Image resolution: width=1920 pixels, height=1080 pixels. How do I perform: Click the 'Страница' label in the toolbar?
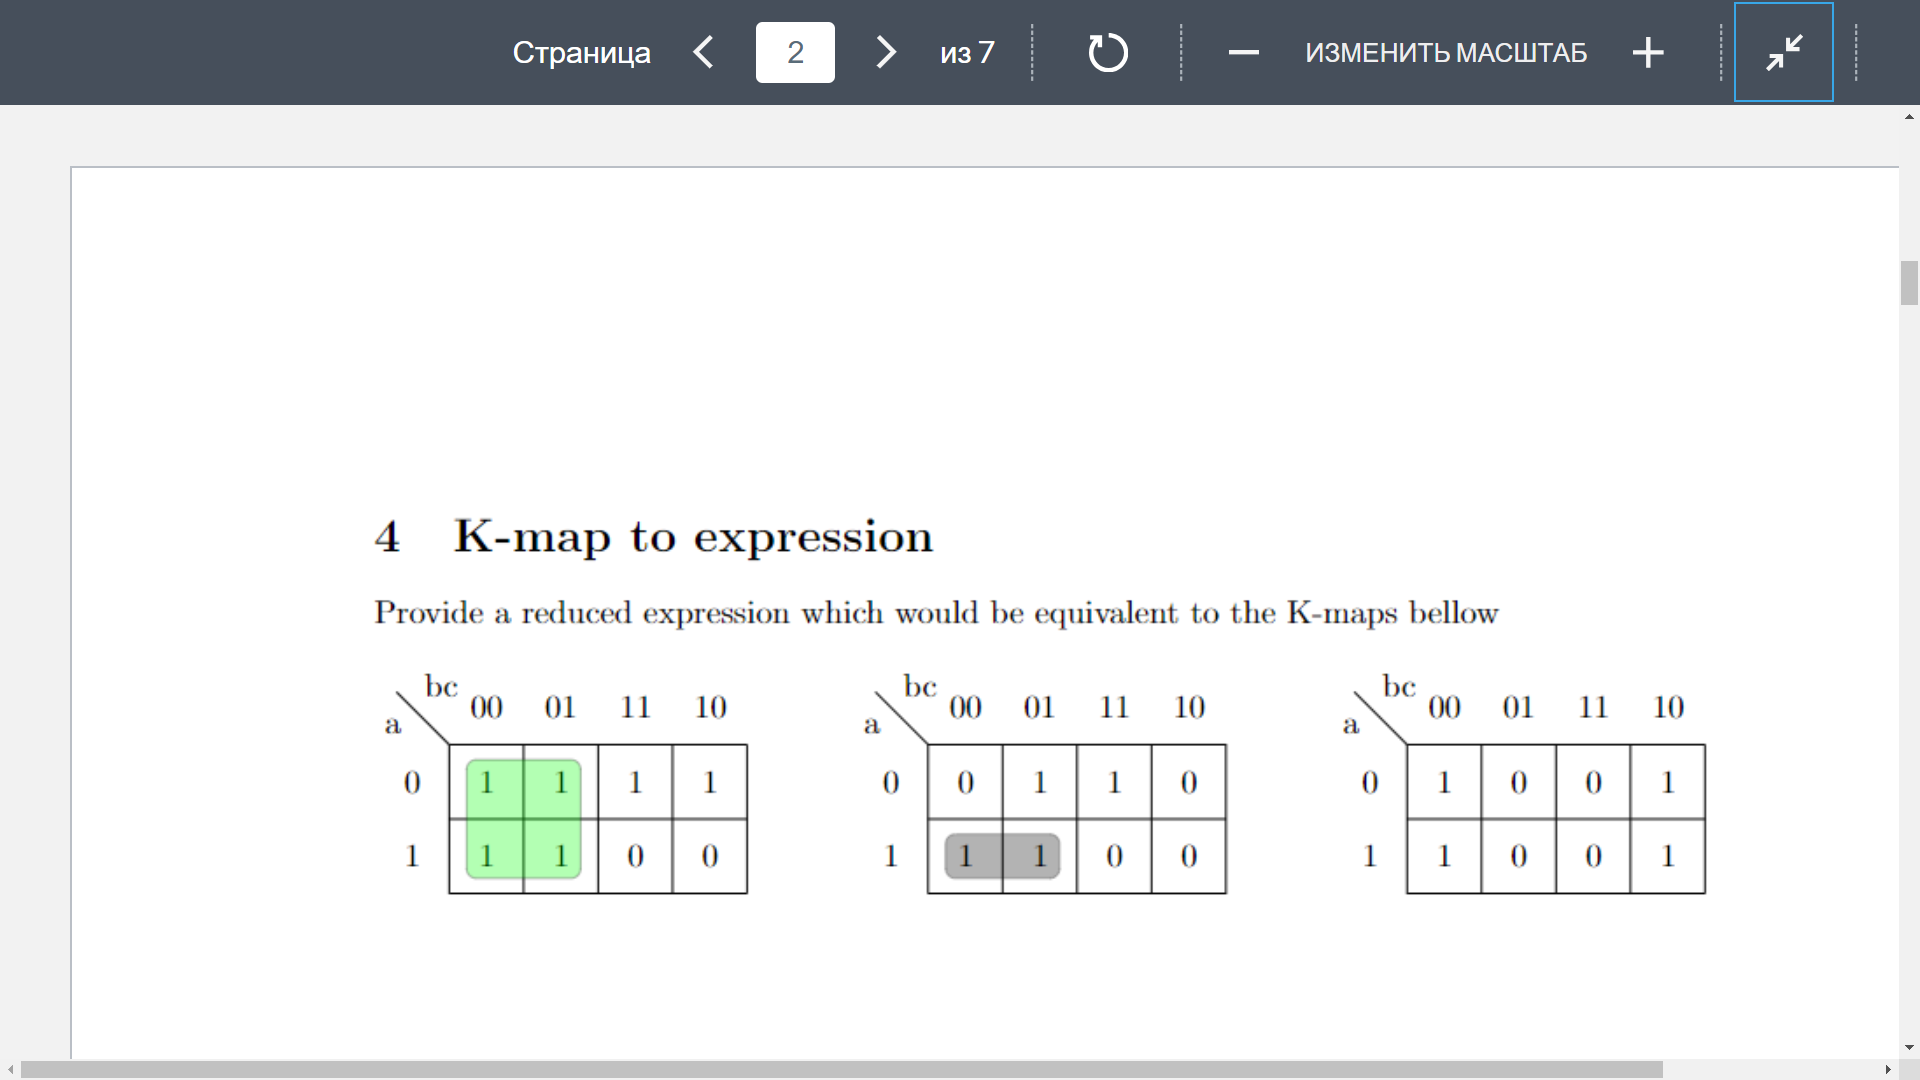582,53
